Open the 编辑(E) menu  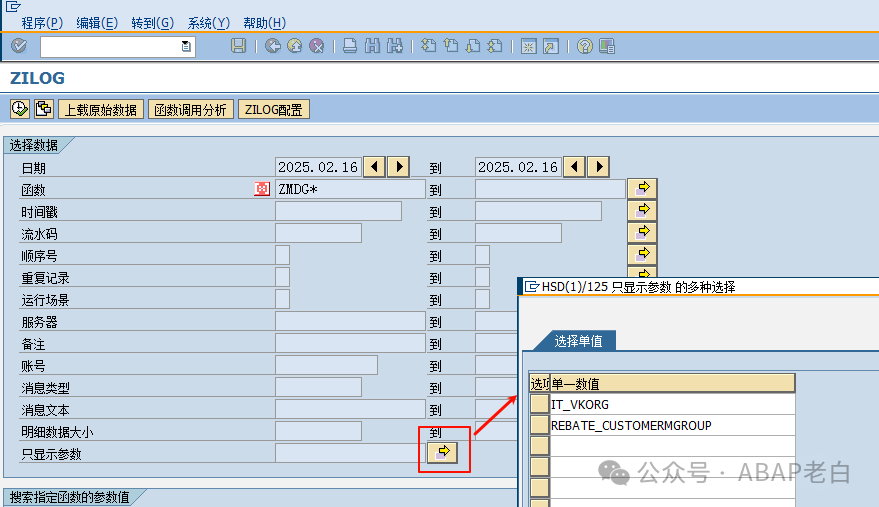click(x=97, y=23)
